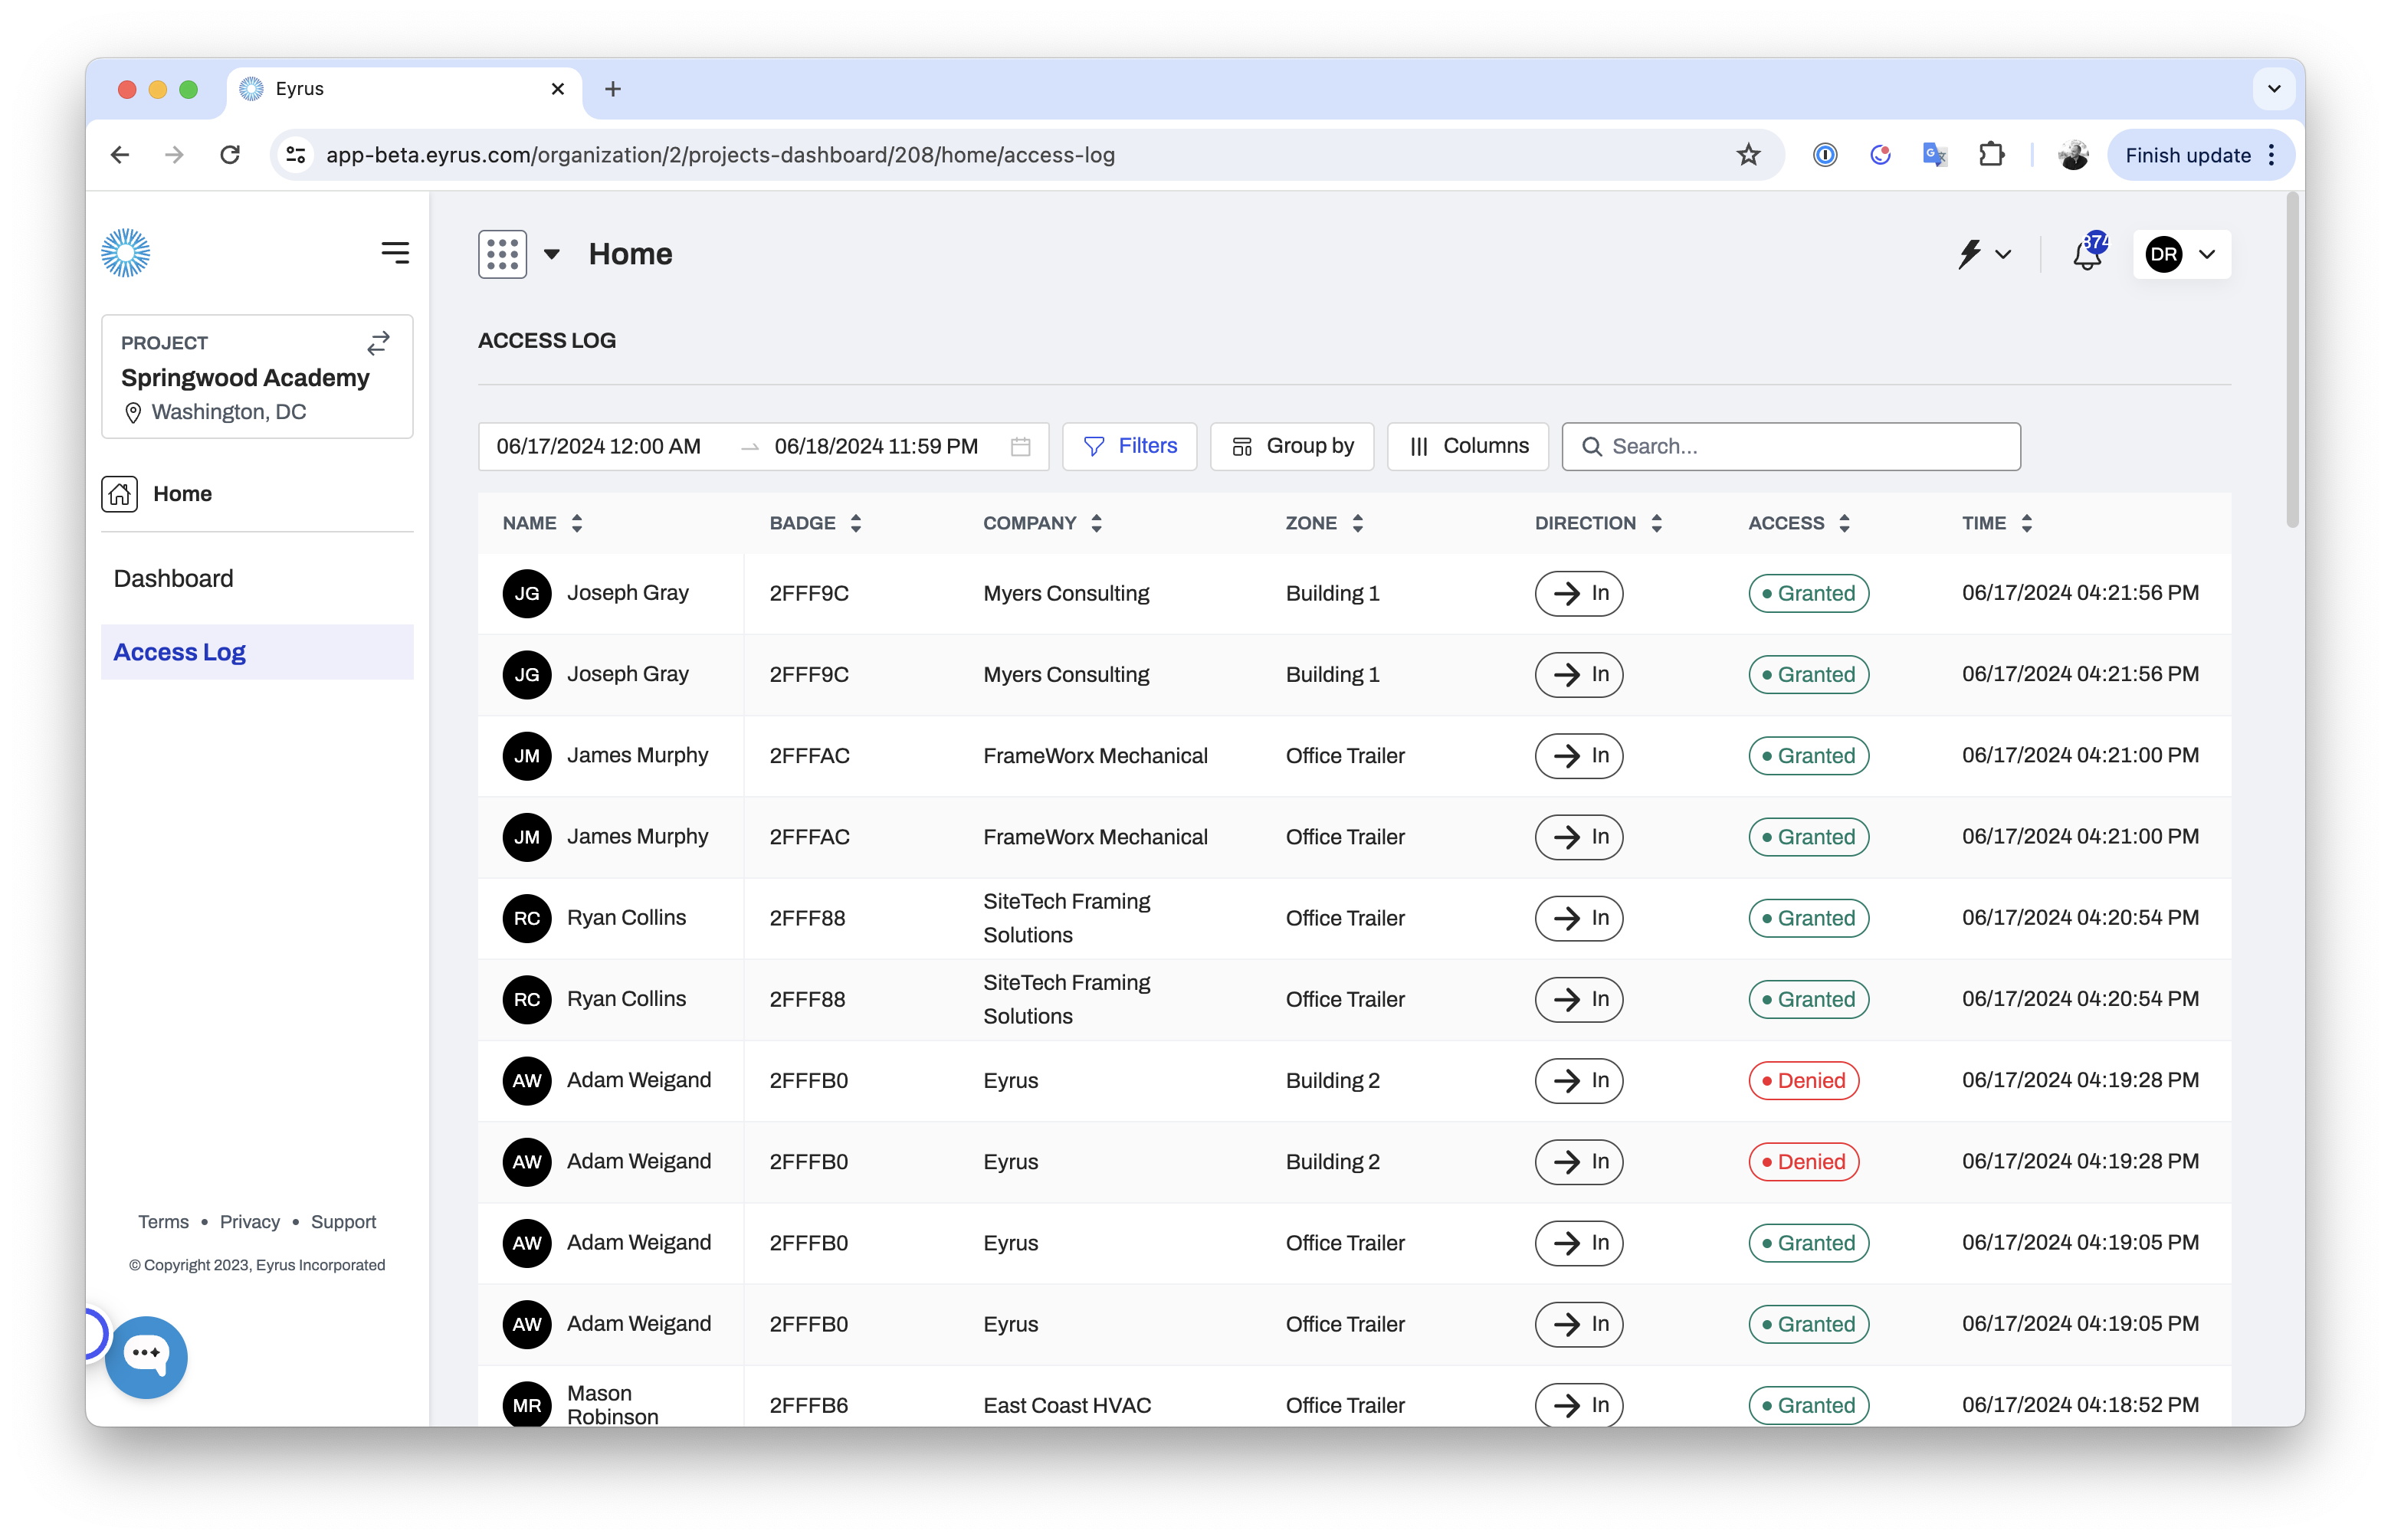Click the address bar URL
Image resolution: width=2391 pixels, height=1540 pixels.
720,155
